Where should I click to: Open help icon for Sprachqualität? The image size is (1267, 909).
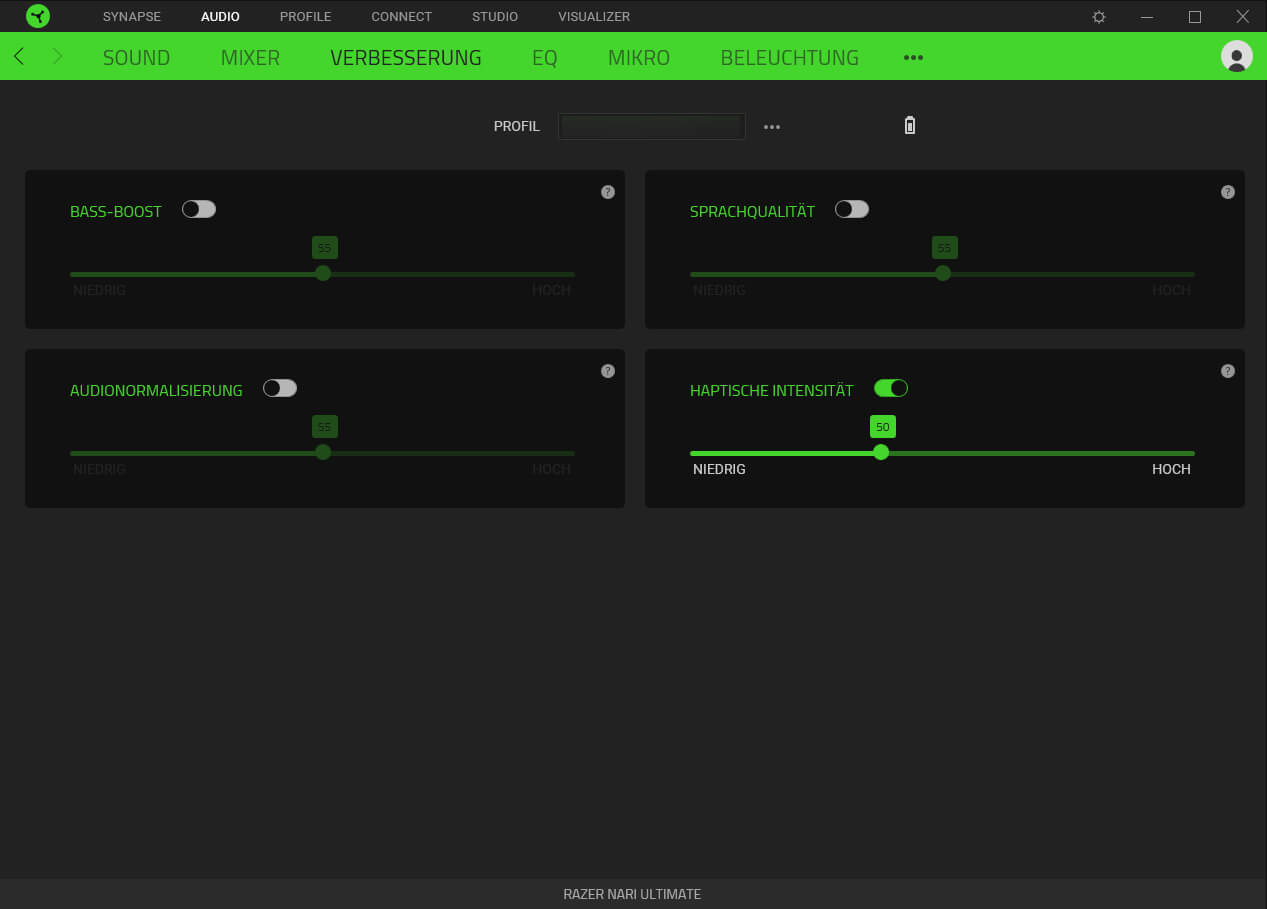(x=1227, y=192)
